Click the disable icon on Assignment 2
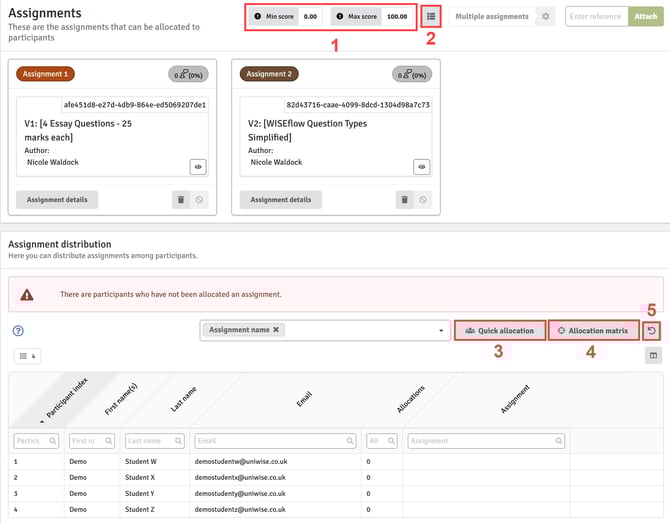 pos(423,200)
